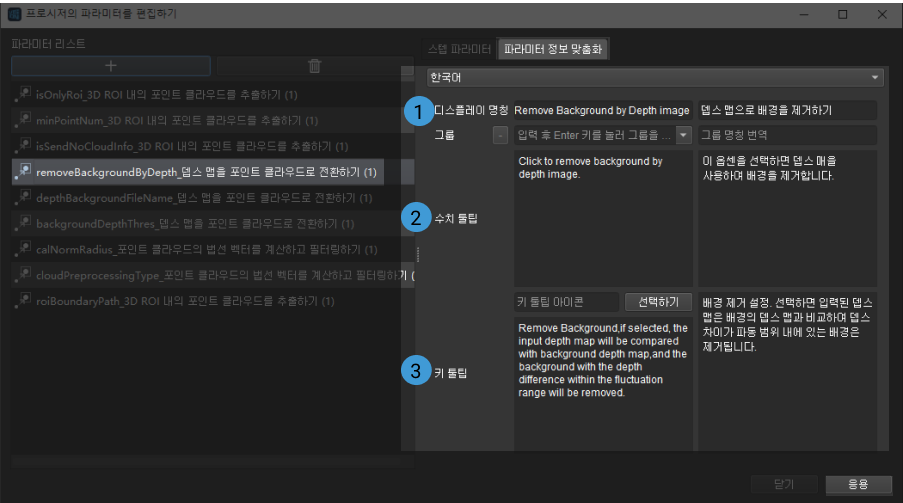Open the 한국어 language dropdown
This screenshot has width=903, height=503.
pyautogui.click(x=655, y=77)
